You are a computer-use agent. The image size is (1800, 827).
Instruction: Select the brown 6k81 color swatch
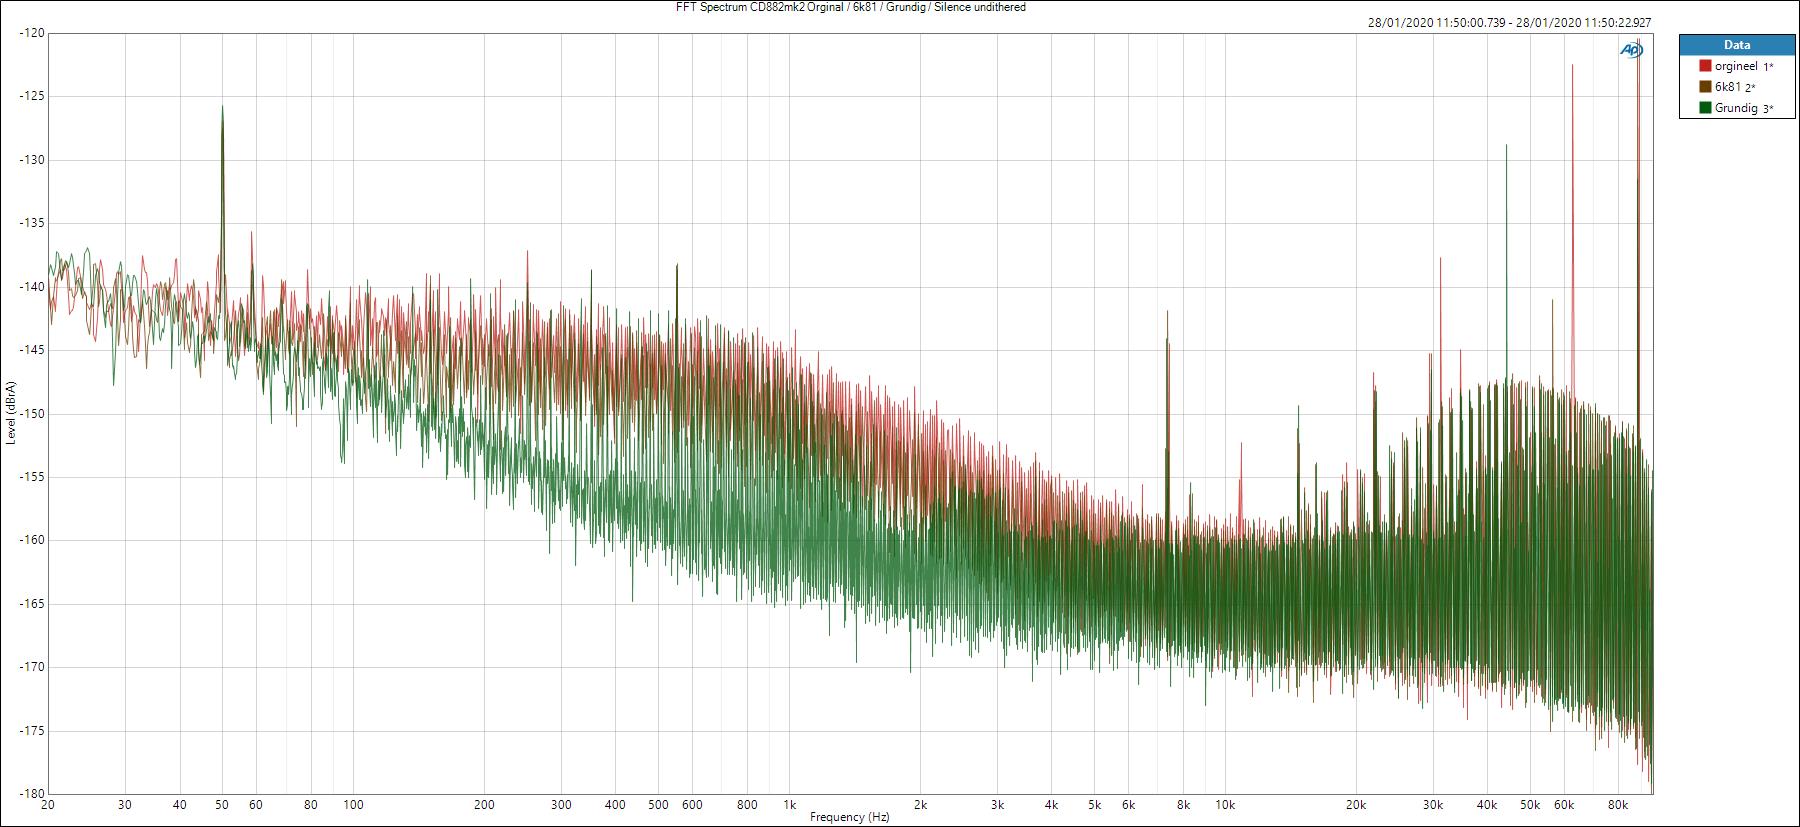[x=1705, y=87]
